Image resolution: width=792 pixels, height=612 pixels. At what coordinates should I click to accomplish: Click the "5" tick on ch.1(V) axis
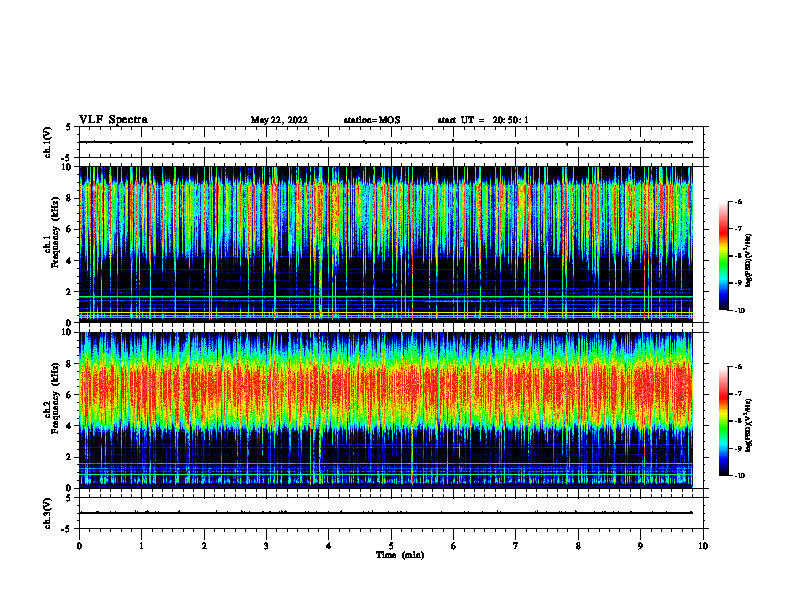[x=69, y=127]
